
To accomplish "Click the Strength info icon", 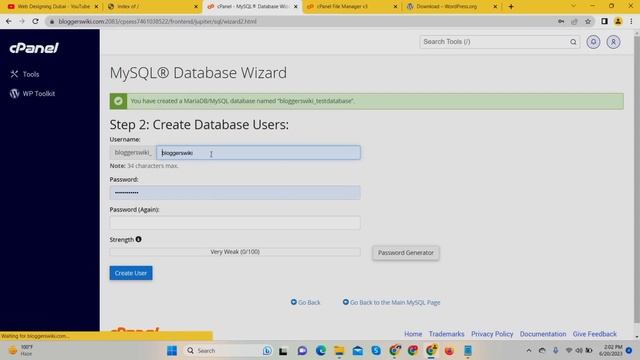I will click(x=138, y=239).
